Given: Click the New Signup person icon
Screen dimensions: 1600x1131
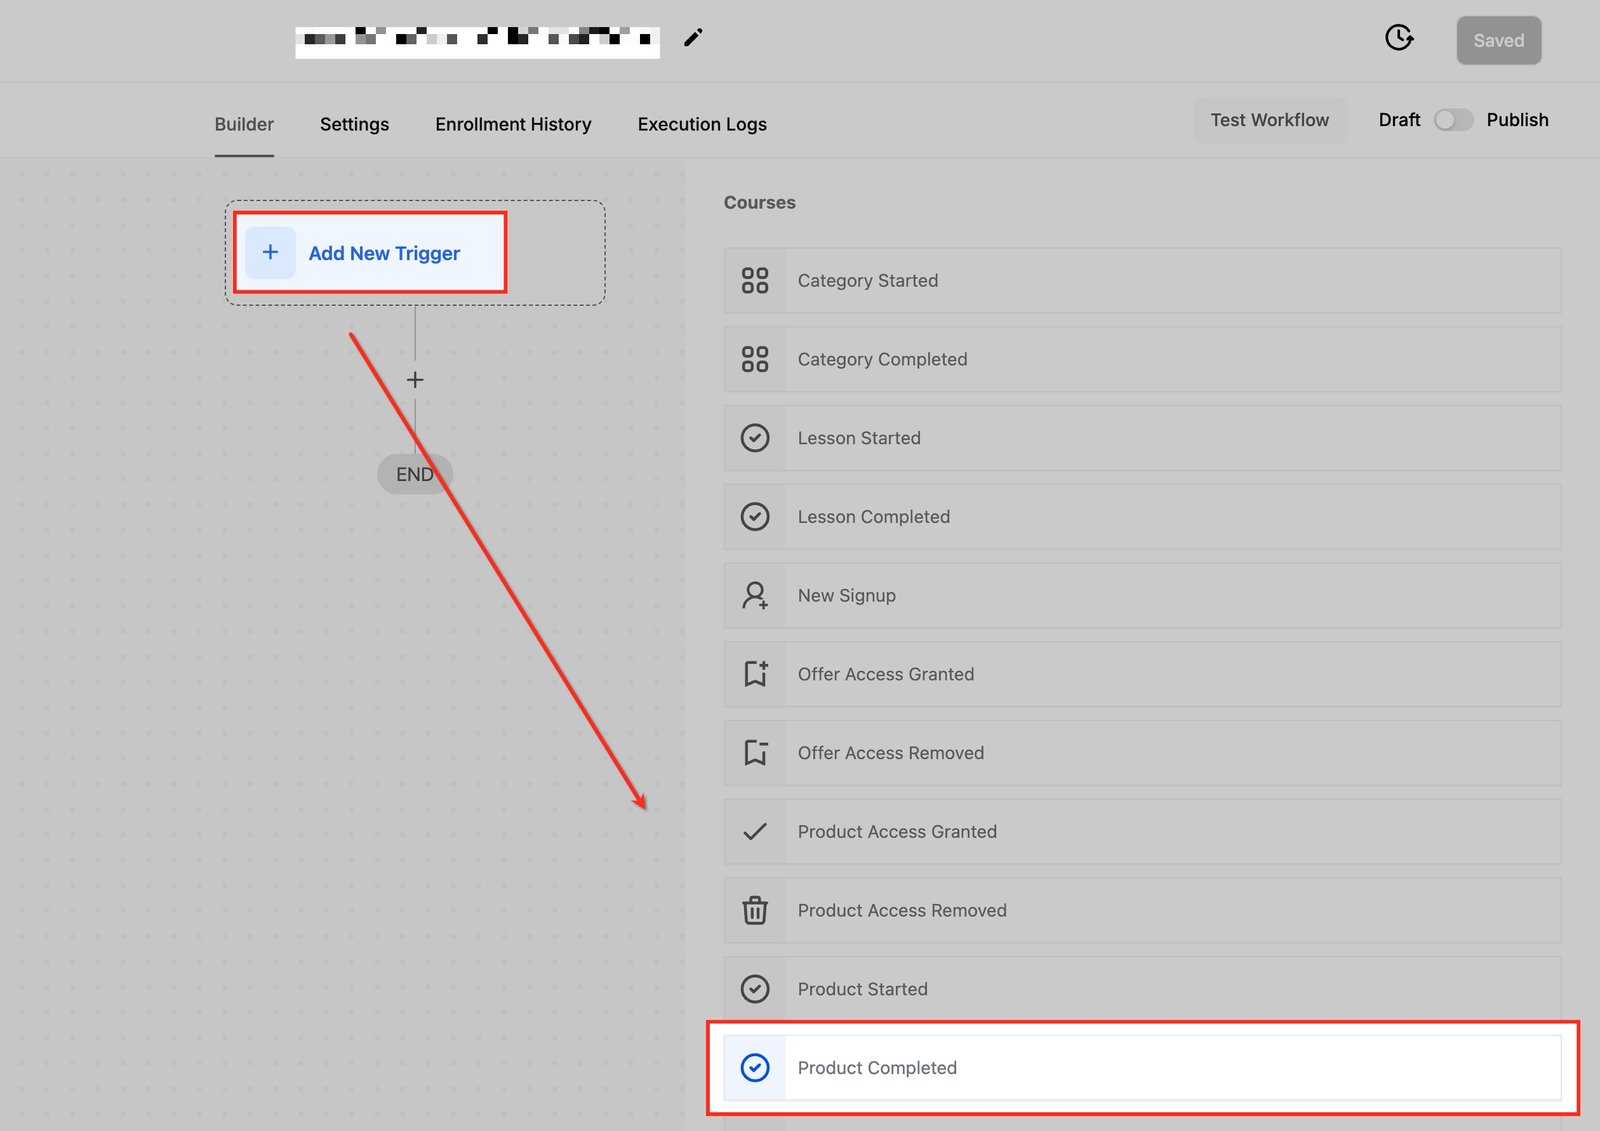Looking at the screenshot, I should (755, 596).
